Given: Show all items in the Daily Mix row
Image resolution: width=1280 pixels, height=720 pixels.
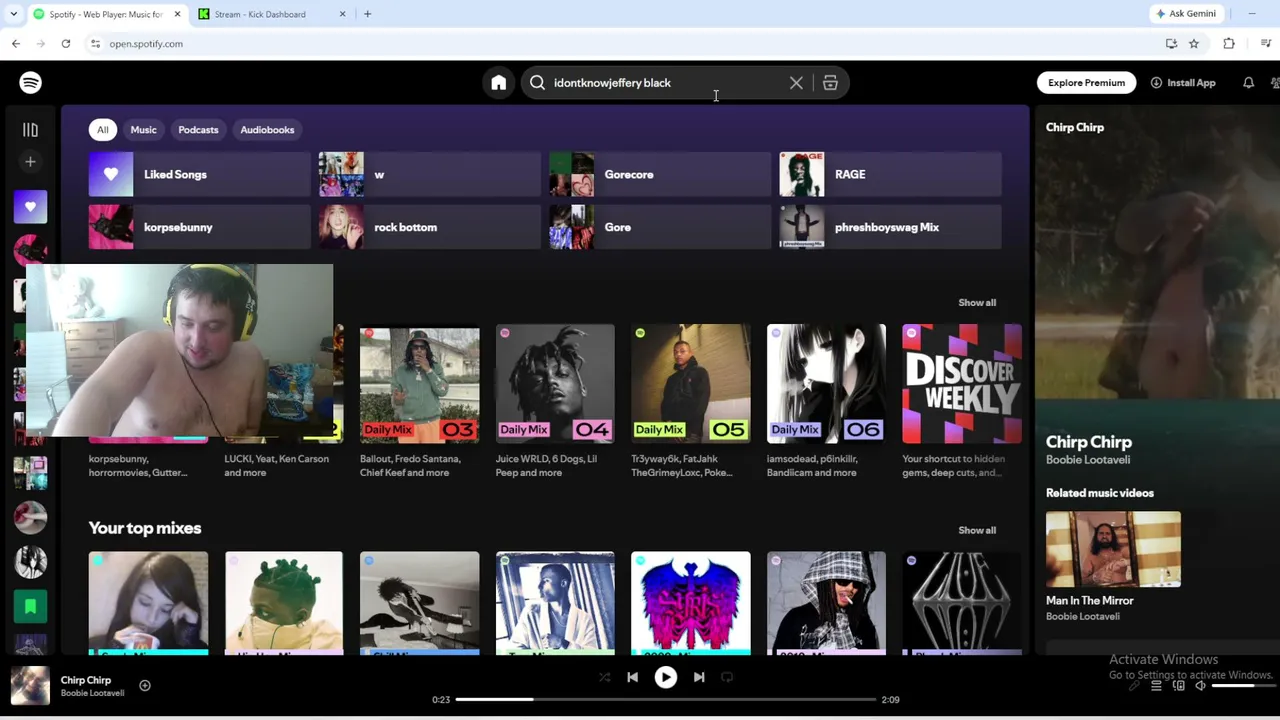Looking at the screenshot, I should coord(977,303).
